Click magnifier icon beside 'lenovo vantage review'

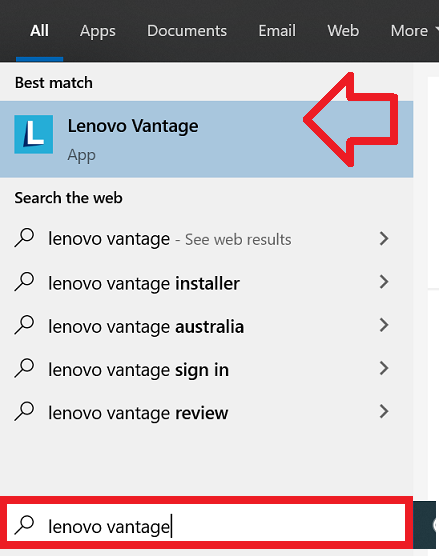(x=24, y=412)
